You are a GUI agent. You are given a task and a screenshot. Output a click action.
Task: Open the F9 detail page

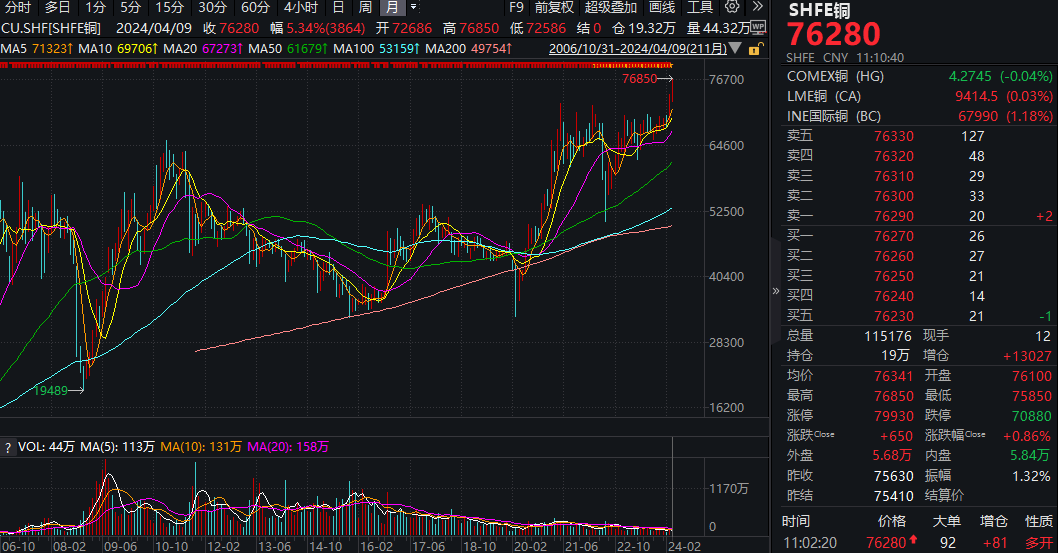coord(516,7)
